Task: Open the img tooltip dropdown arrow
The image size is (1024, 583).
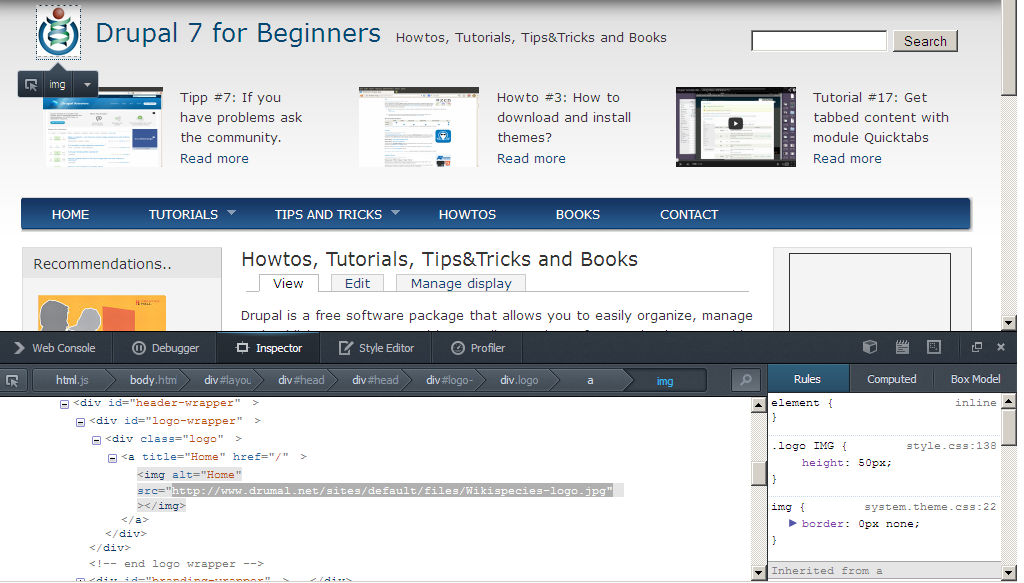Action: click(86, 84)
